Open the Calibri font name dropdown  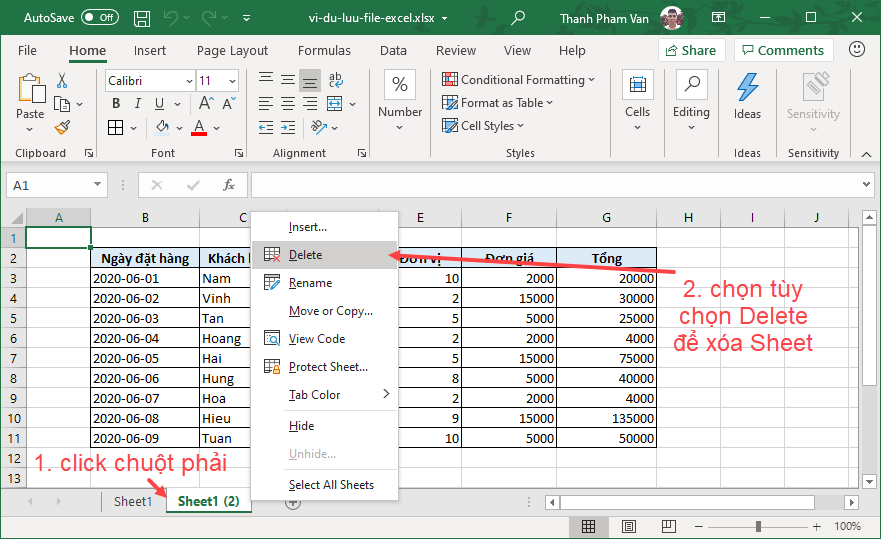coord(189,81)
